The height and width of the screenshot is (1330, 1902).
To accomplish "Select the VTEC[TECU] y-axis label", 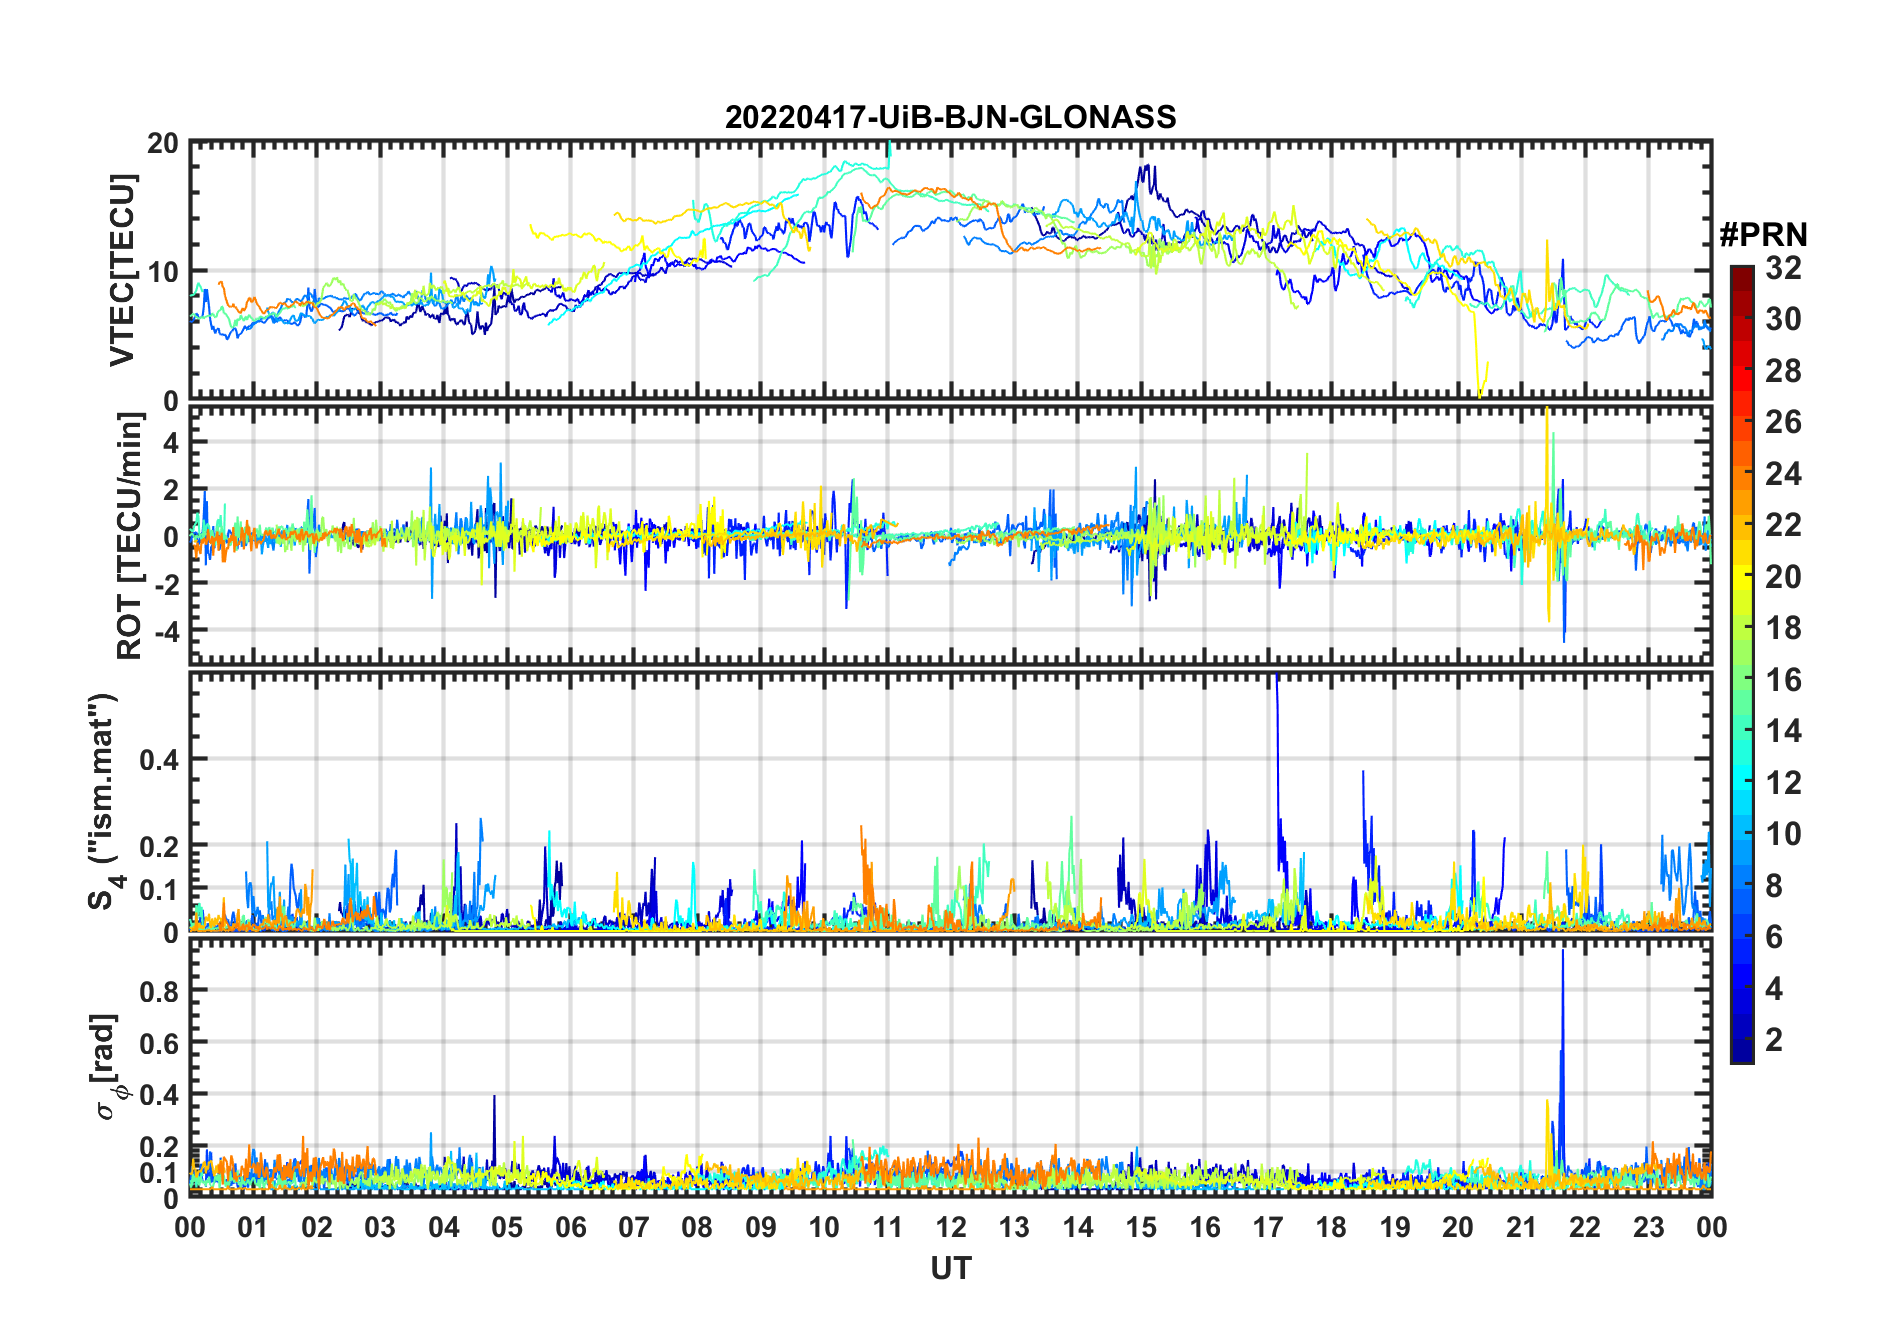I will point(122,270).
